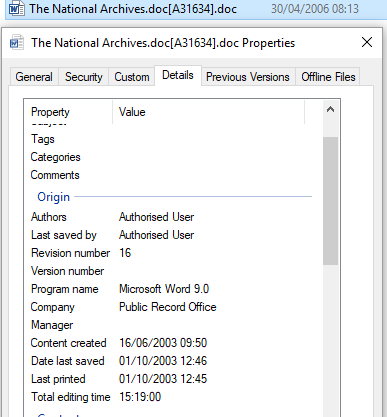Click the value 16/06/2003 09:50
The image size is (387, 417).
point(163,343)
